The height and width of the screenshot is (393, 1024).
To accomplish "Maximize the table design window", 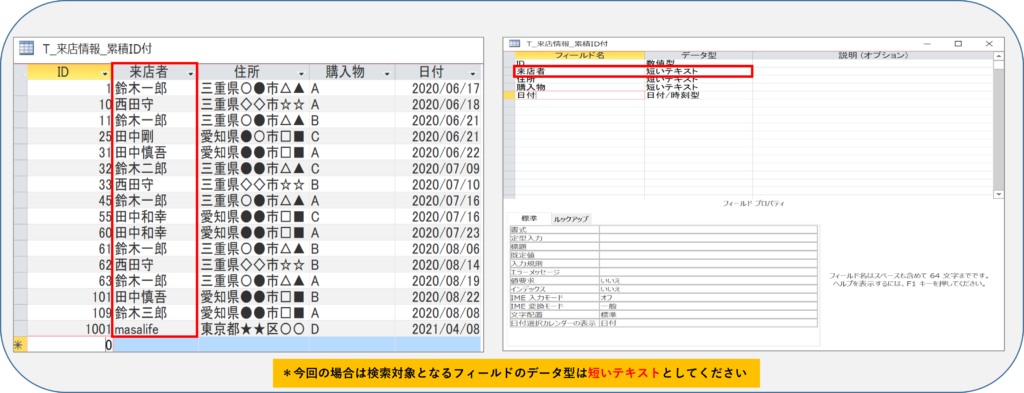I will point(958,43).
